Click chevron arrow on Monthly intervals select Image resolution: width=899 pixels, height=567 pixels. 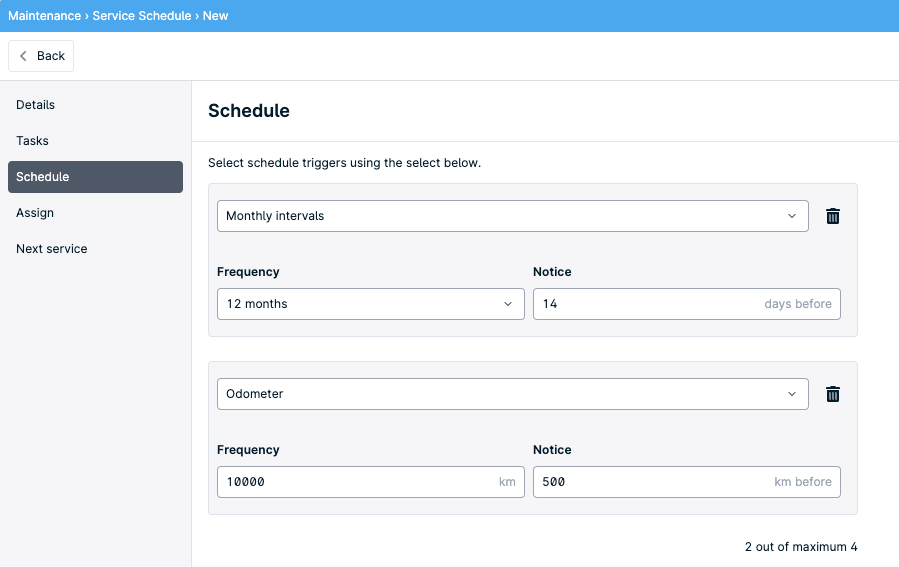tap(792, 216)
